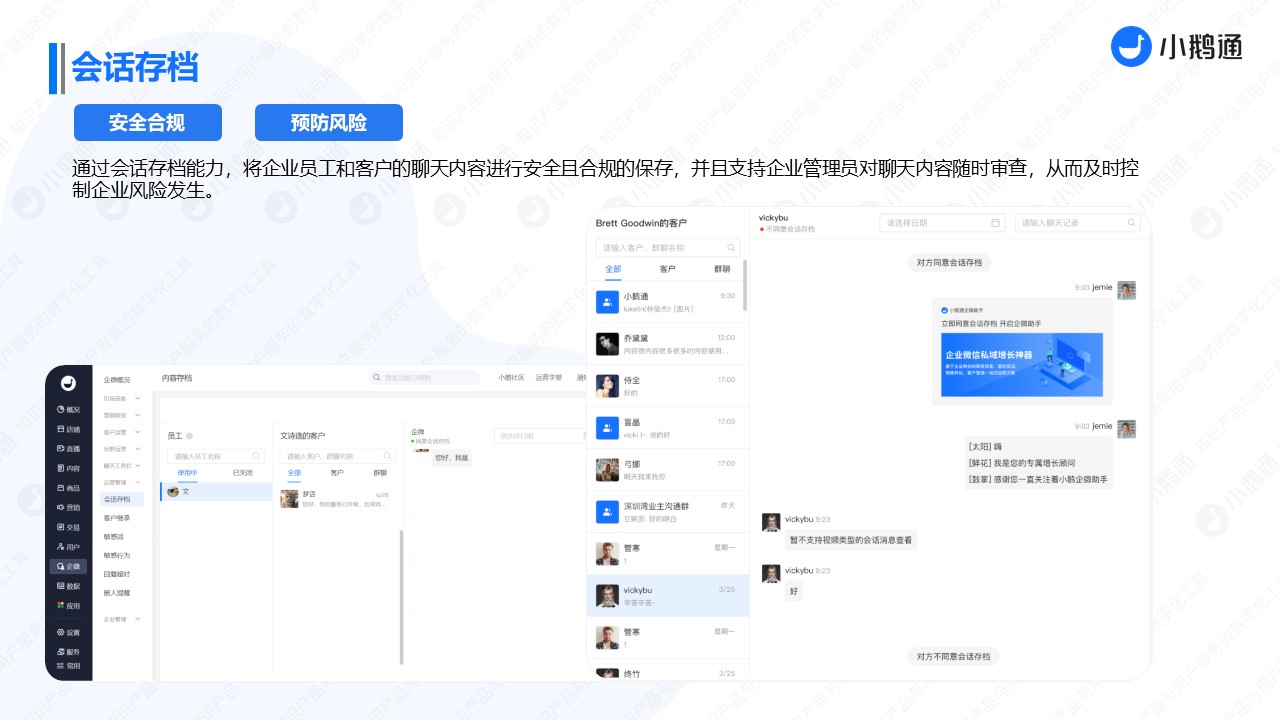Click the scrollbar in Brett Goodwin customer list
The image size is (1280, 720).
(x=745, y=285)
